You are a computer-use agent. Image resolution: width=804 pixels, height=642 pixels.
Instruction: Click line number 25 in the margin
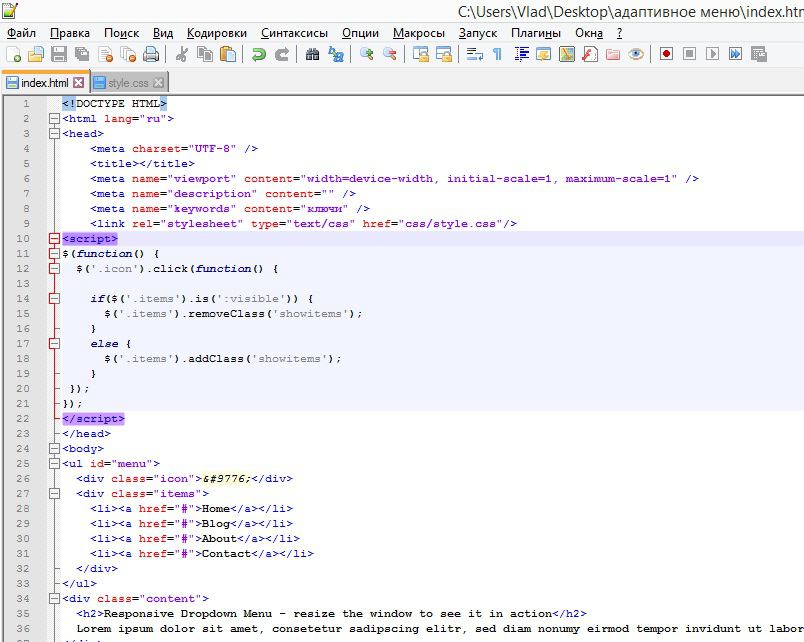point(22,464)
